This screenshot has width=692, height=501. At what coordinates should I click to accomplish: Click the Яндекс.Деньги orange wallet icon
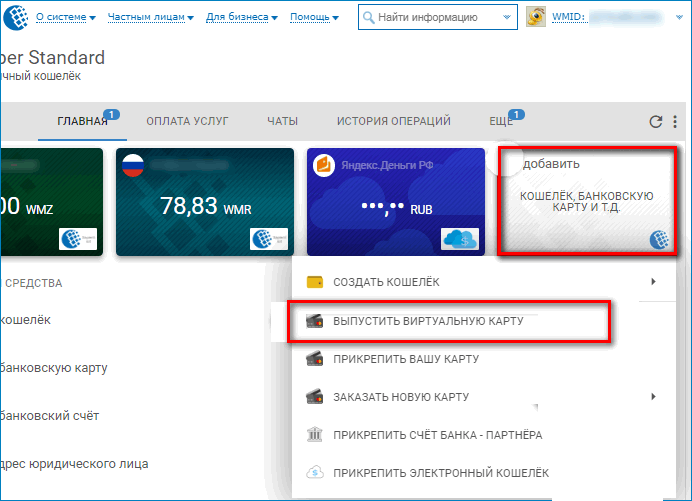[x=324, y=166]
